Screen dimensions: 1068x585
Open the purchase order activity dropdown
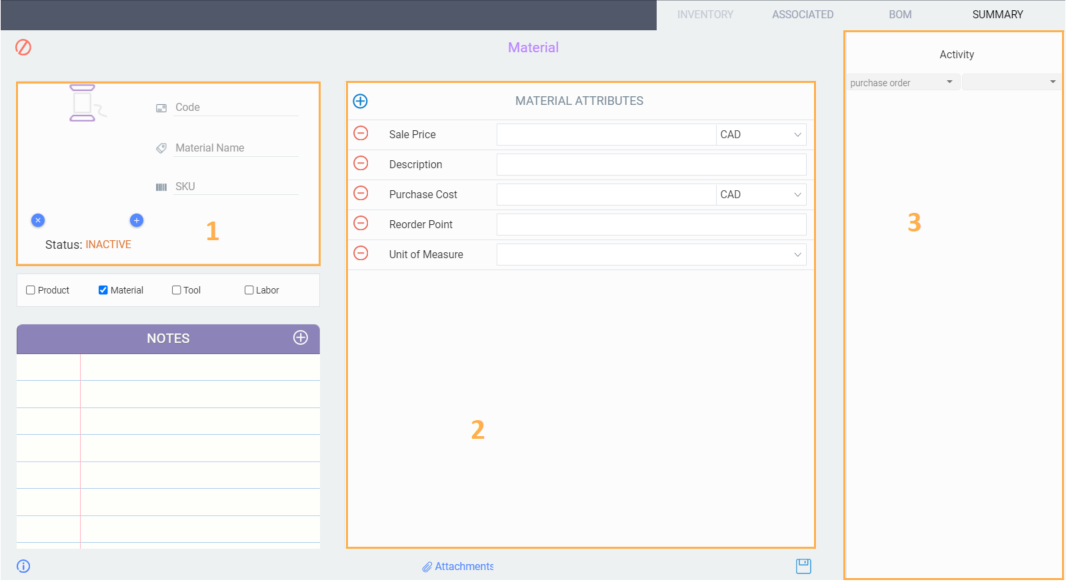pyautogui.click(x=902, y=82)
